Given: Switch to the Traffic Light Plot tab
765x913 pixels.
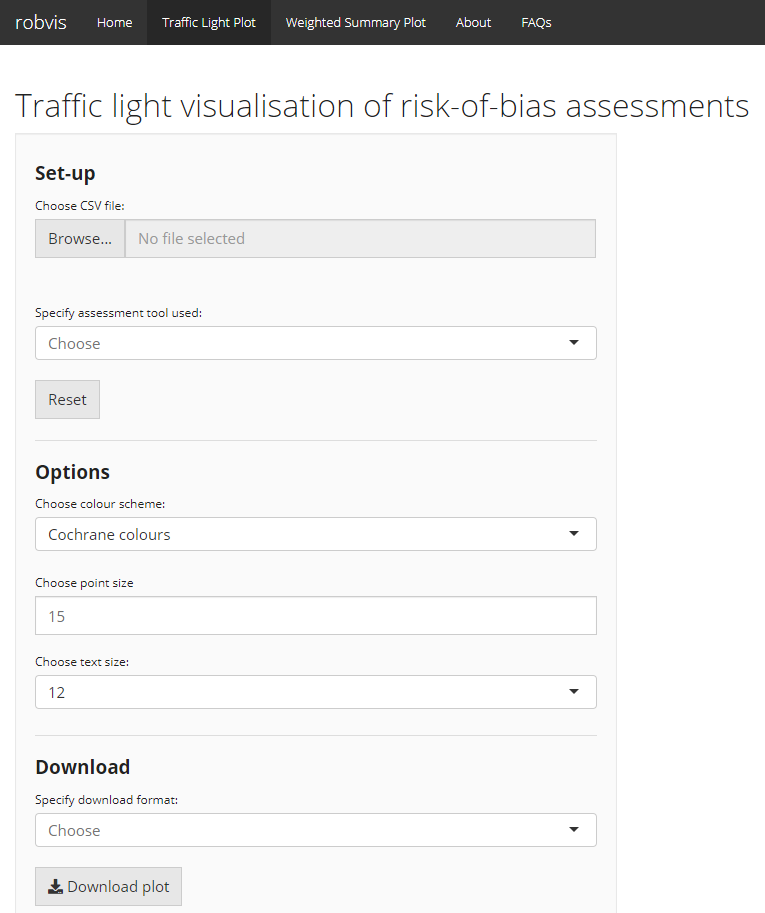Looking at the screenshot, I should 209,22.
